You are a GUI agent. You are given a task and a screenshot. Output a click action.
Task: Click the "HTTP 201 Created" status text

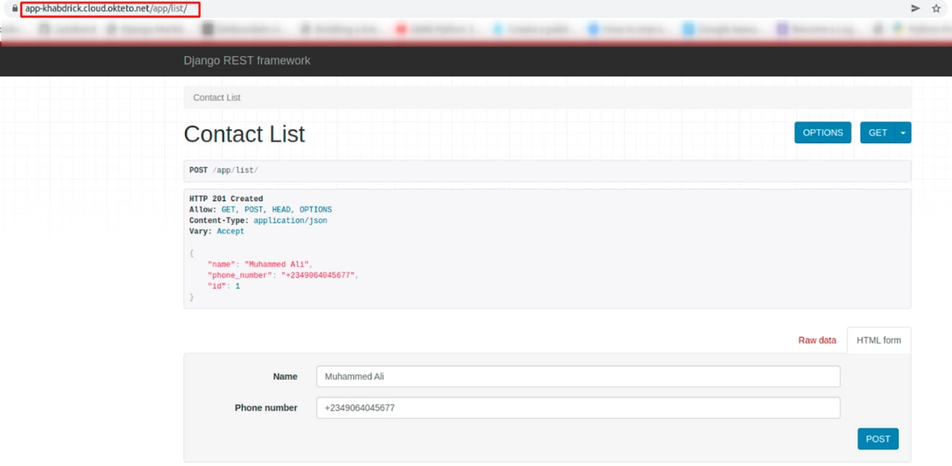226,198
